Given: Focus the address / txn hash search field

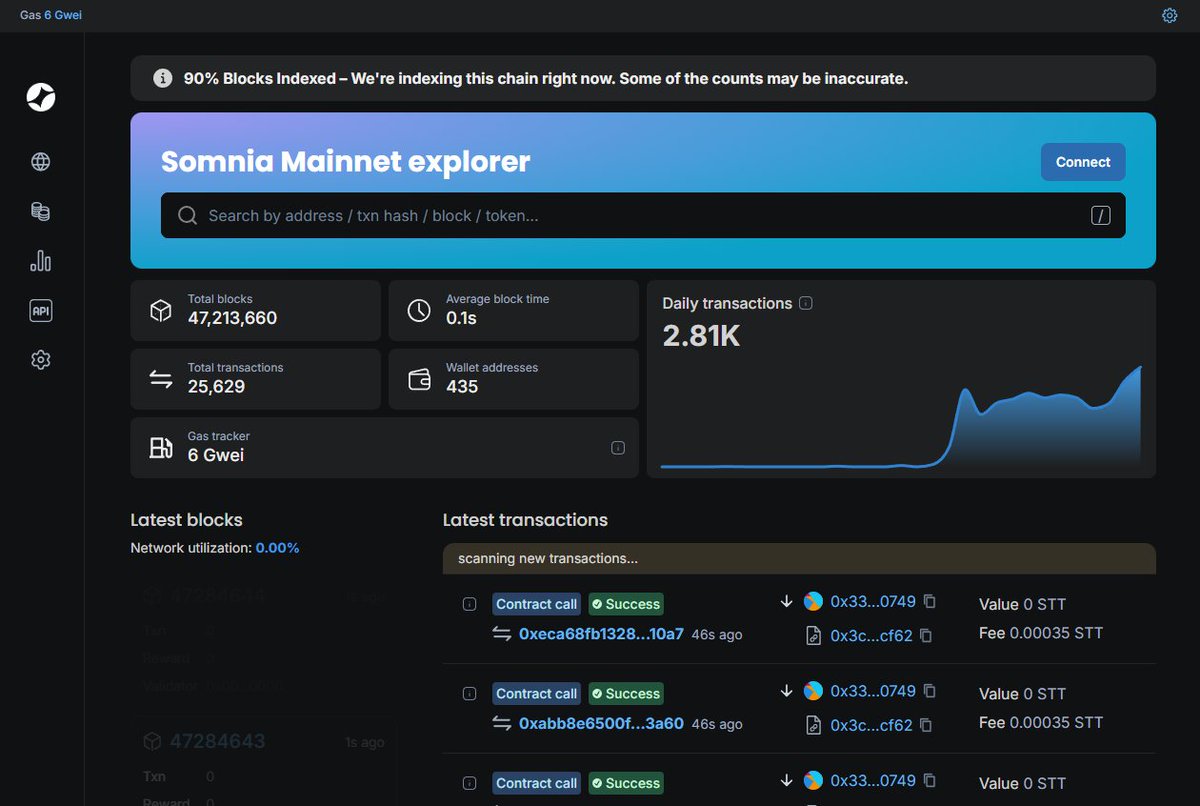Looking at the screenshot, I should (643, 216).
